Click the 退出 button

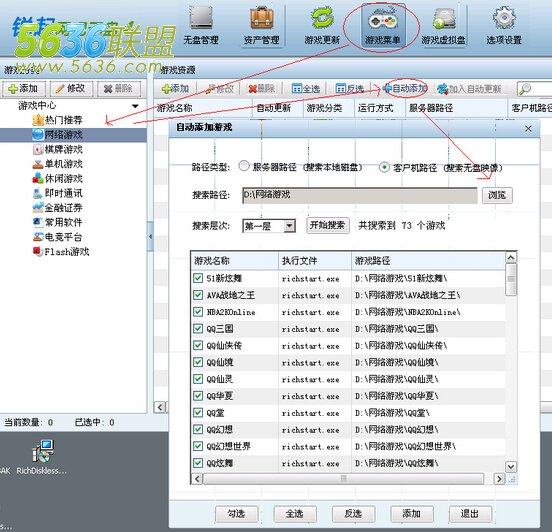tap(470, 514)
